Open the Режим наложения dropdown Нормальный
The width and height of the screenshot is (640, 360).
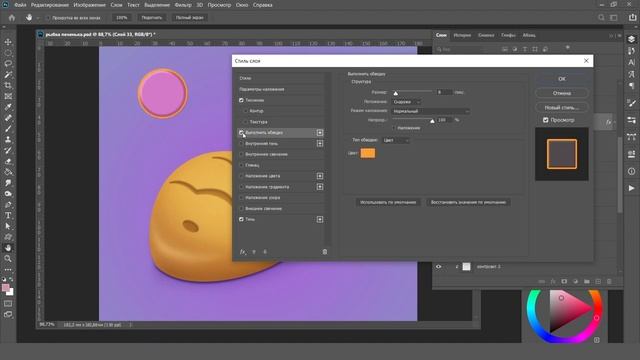tap(431, 111)
